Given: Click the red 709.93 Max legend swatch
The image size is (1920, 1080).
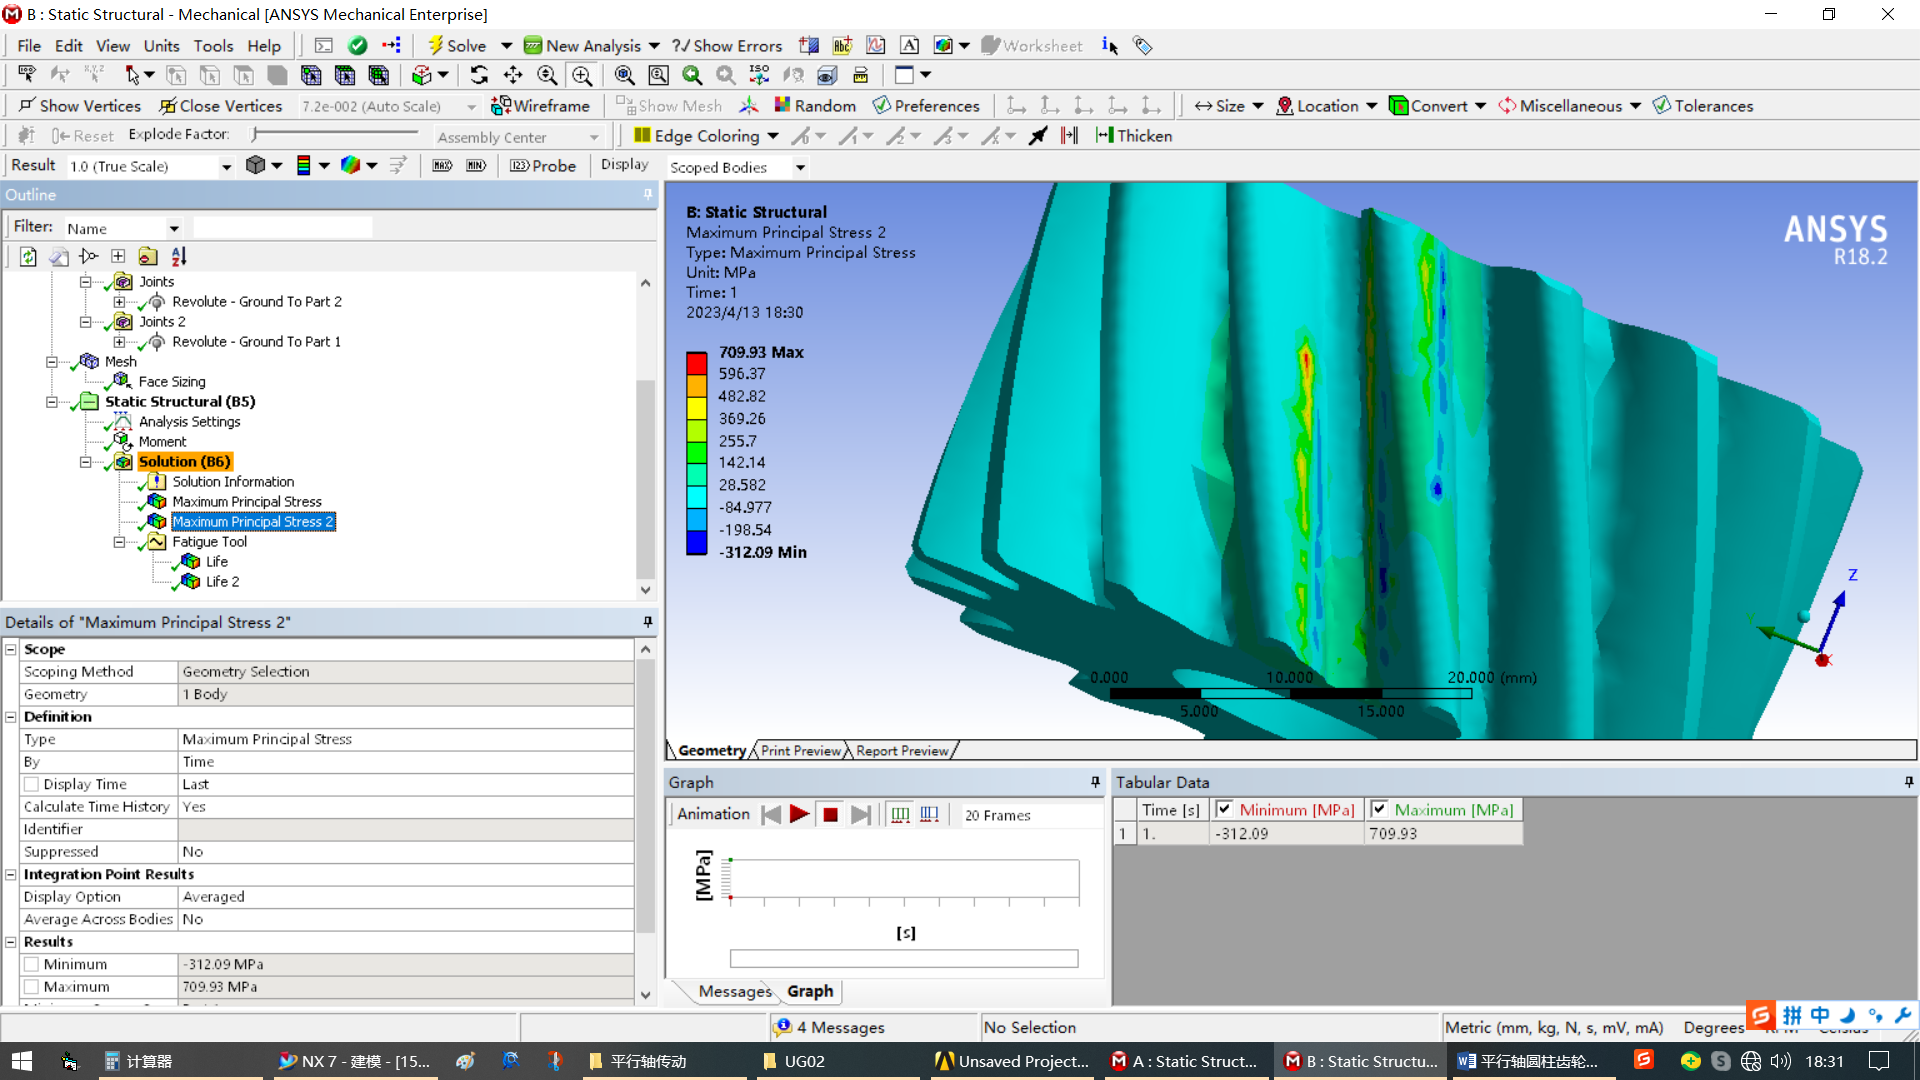Looking at the screenshot, I should [x=697, y=362].
